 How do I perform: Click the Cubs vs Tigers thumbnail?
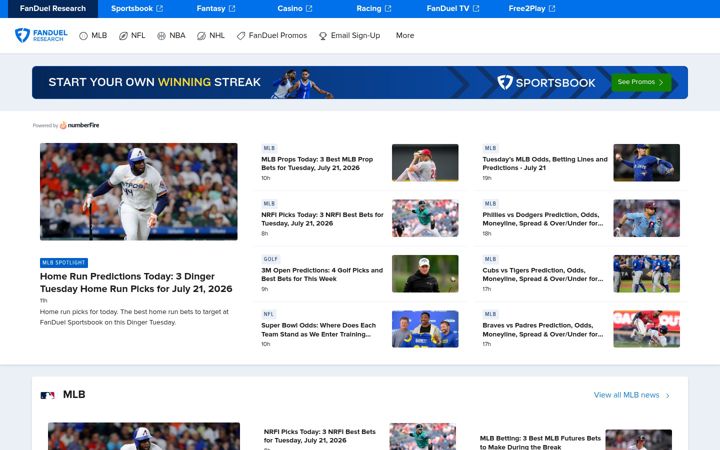(x=647, y=274)
